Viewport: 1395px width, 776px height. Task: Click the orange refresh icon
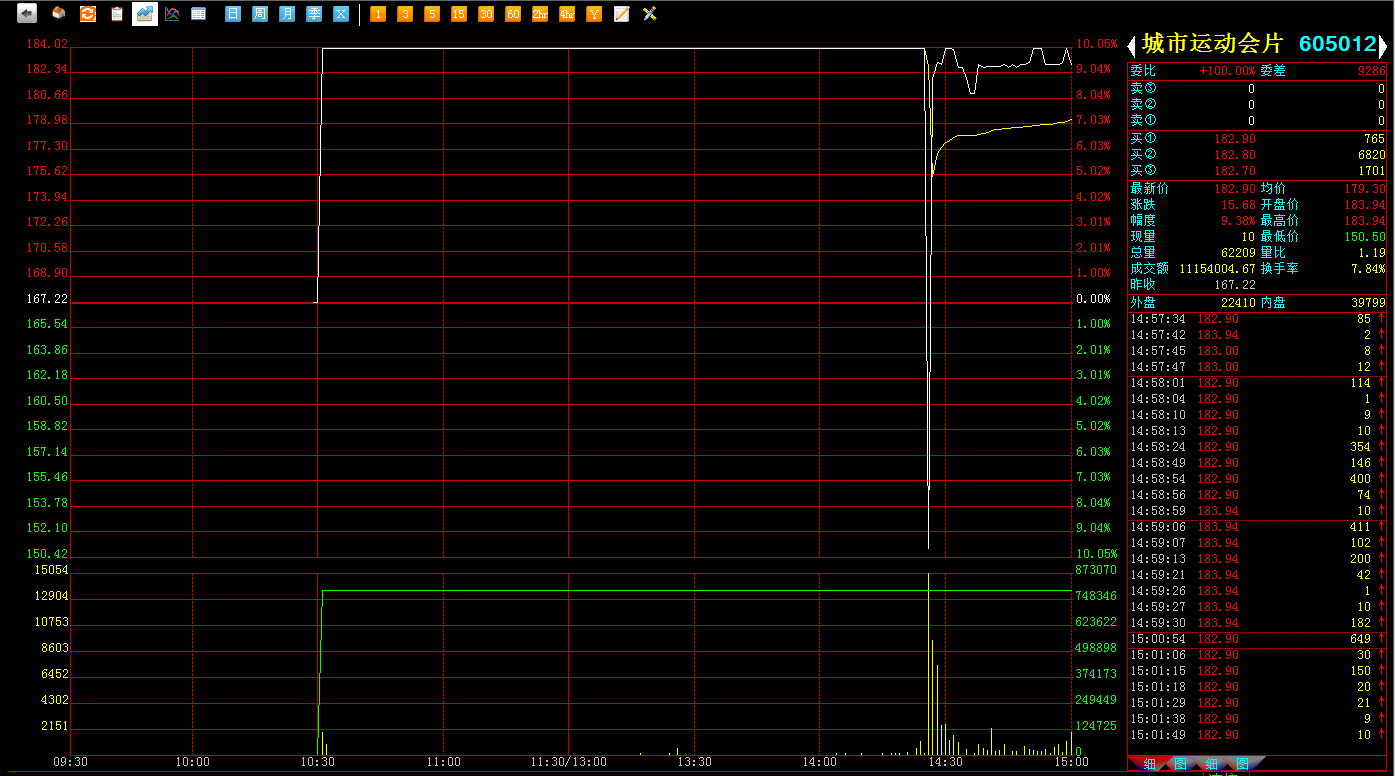(x=88, y=14)
